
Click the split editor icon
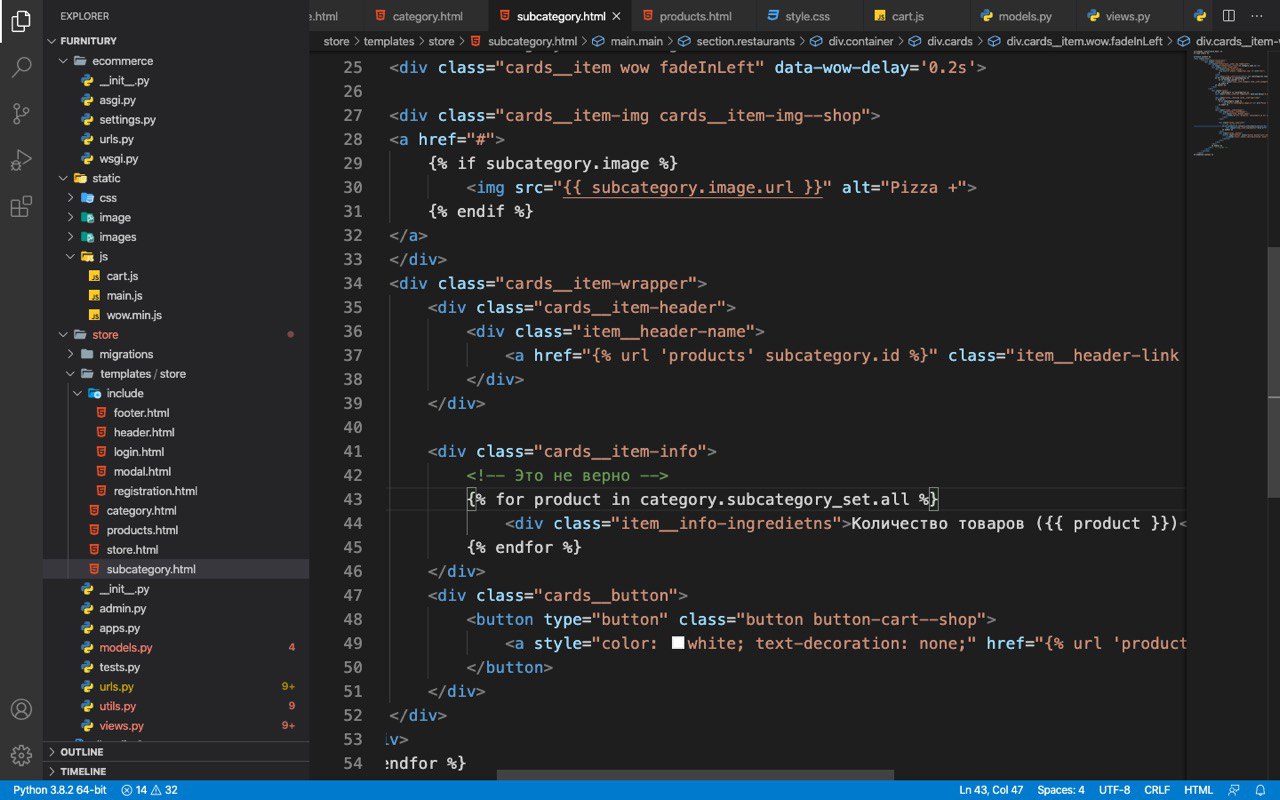click(1229, 16)
